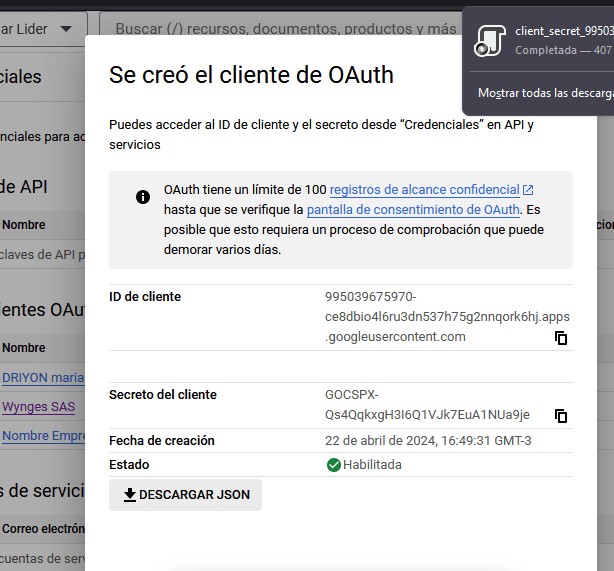Click the creation date value
614x571 pixels.
click(428, 441)
